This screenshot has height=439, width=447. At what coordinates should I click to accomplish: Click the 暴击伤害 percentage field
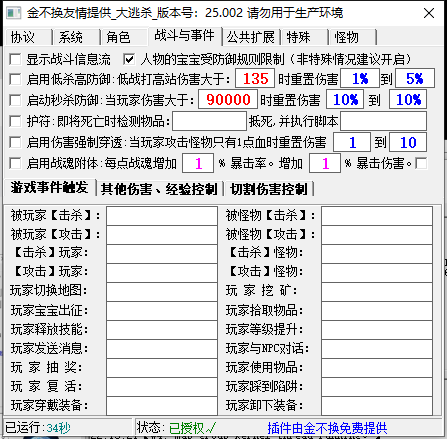[x=325, y=163]
